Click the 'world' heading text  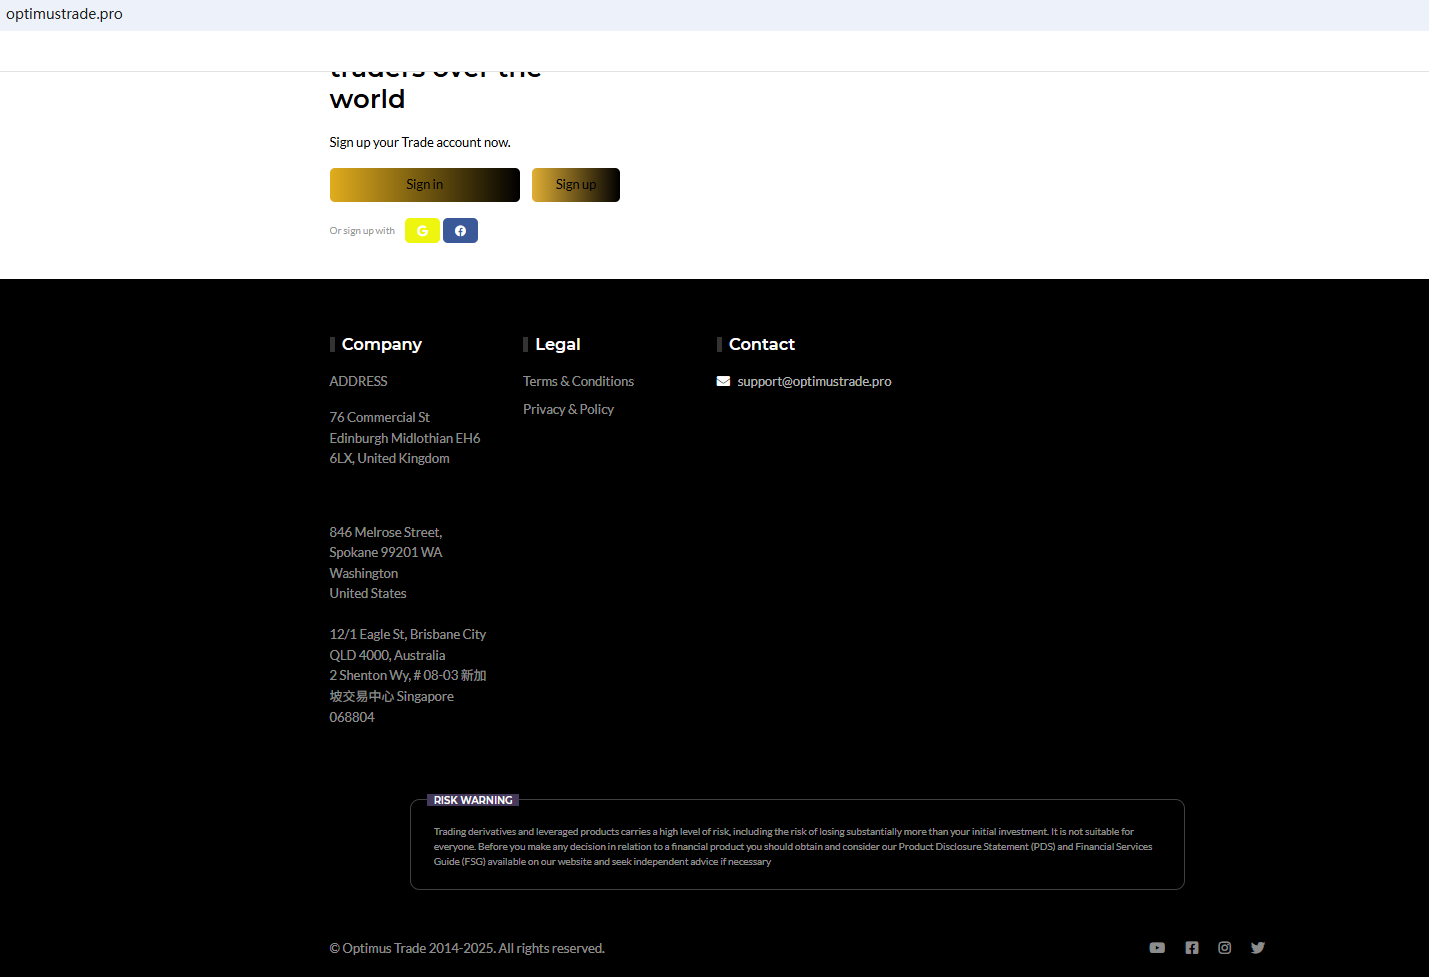click(x=368, y=99)
